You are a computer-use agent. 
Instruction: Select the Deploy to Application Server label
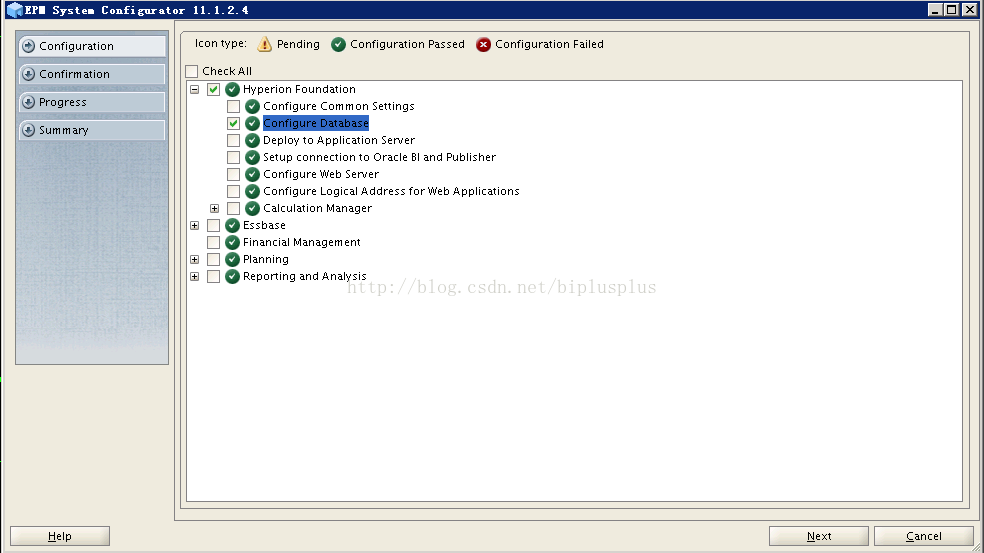point(339,140)
